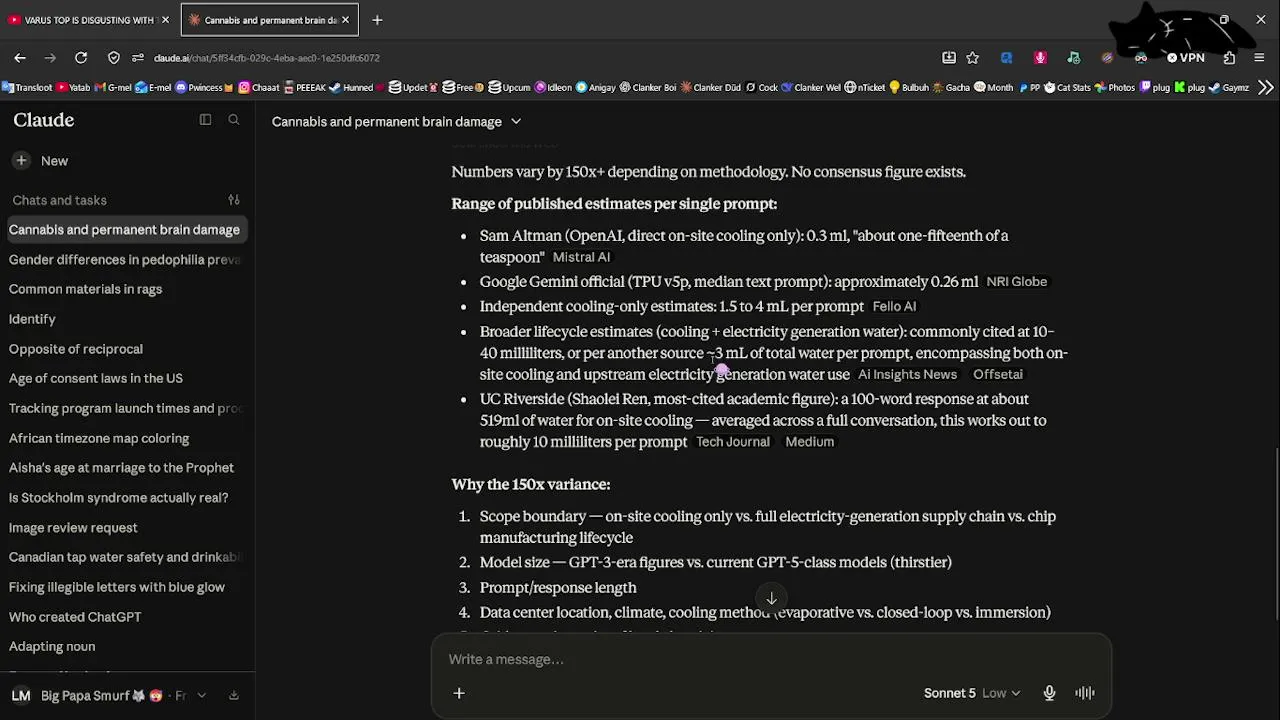
Task: Open the Mistral AI source citation
Action: [581, 257]
